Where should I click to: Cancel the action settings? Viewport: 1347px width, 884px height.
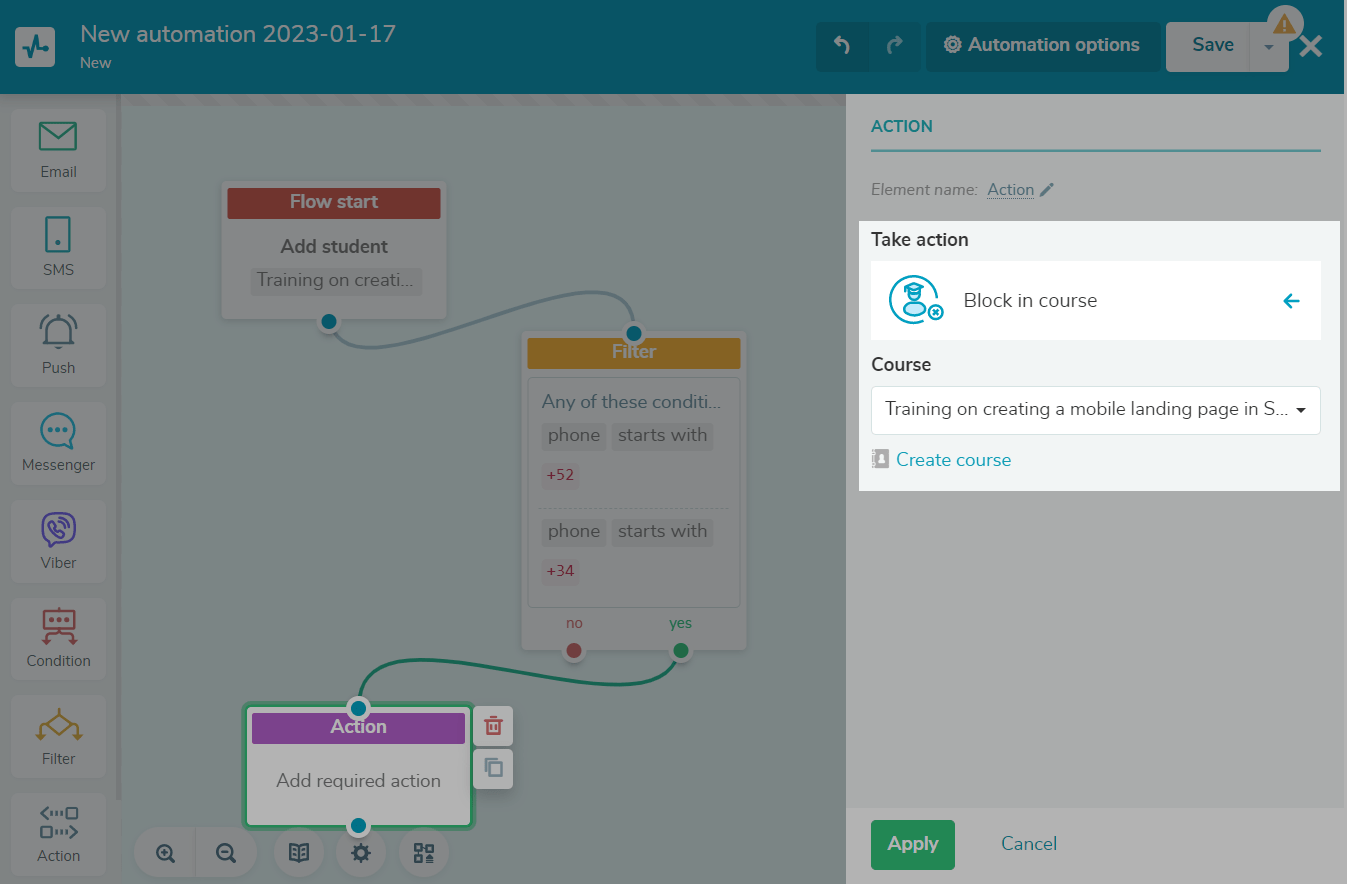click(1028, 844)
